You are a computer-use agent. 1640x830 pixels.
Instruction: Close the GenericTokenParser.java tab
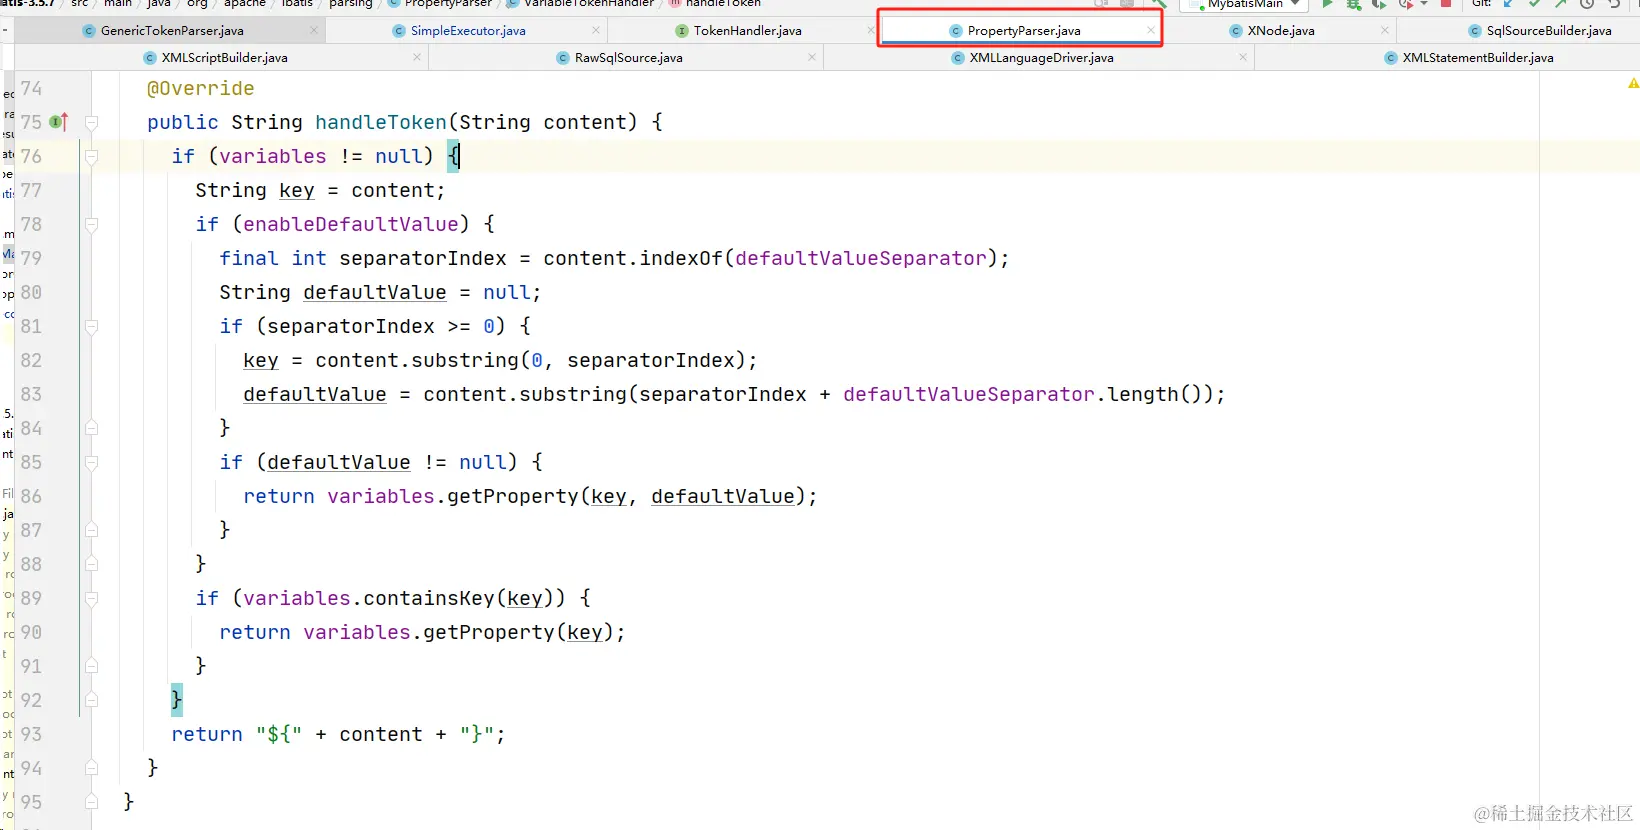click(x=314, y=31)
